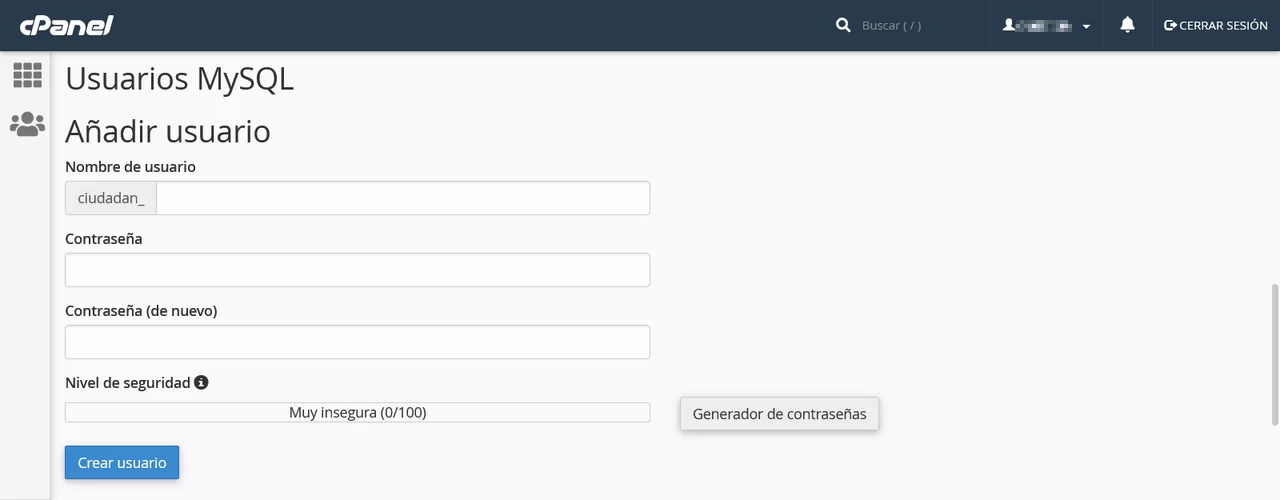Click the Contraseña input field
The image size is (1280, 500).
pyautogui.click(x=357, y=270)
